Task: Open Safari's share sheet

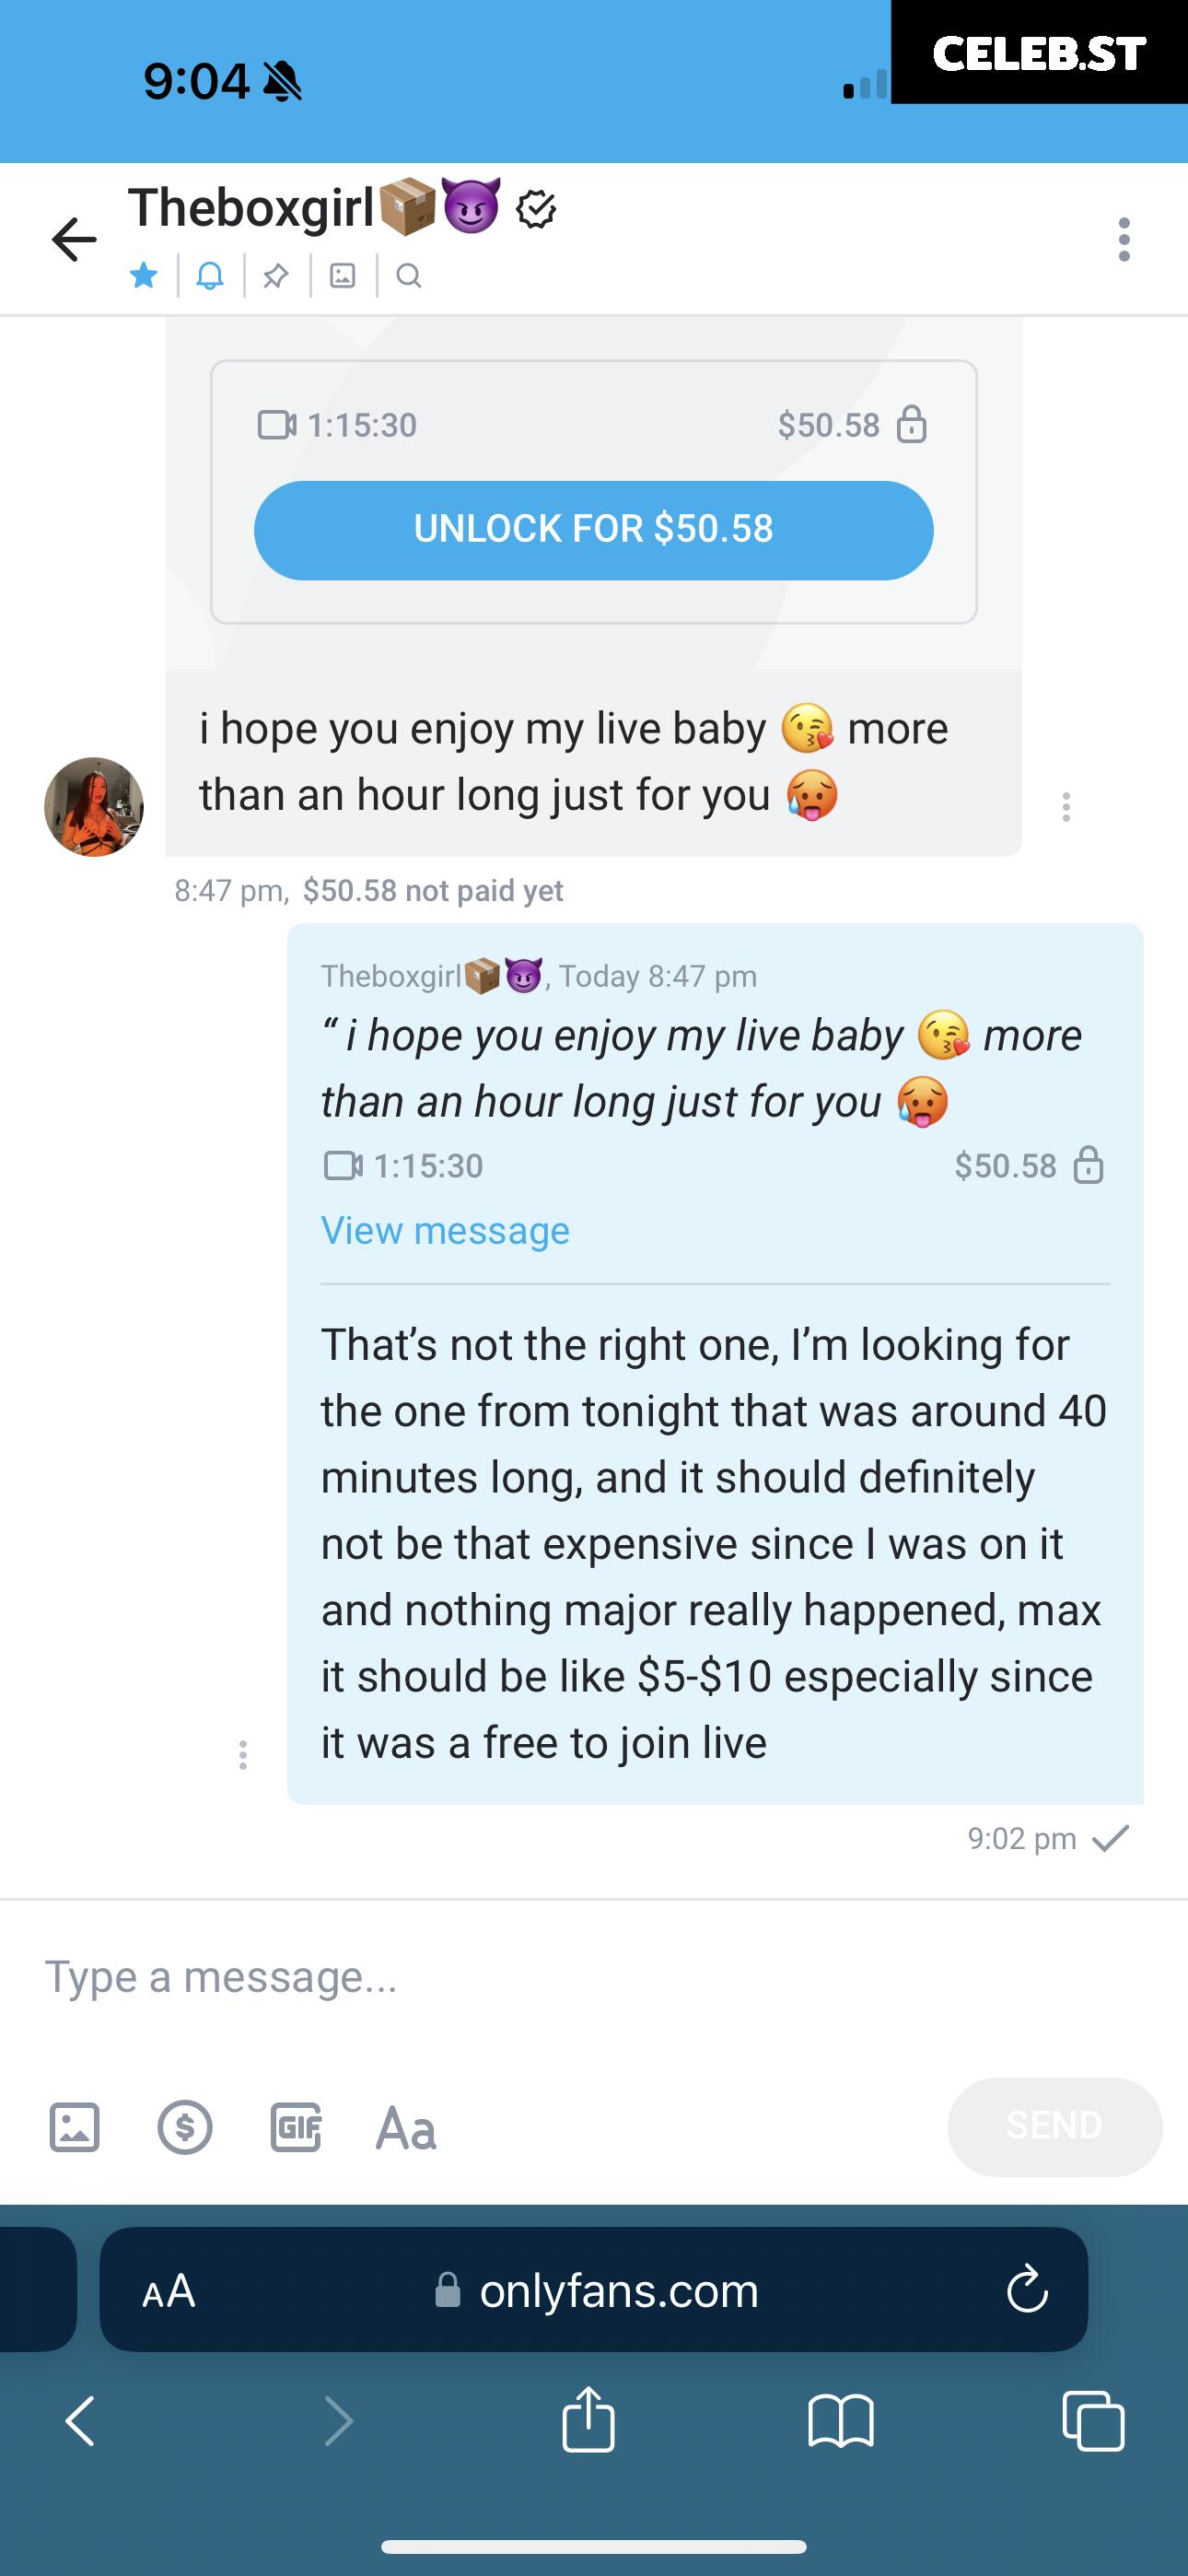Action: coord(588,2419)
